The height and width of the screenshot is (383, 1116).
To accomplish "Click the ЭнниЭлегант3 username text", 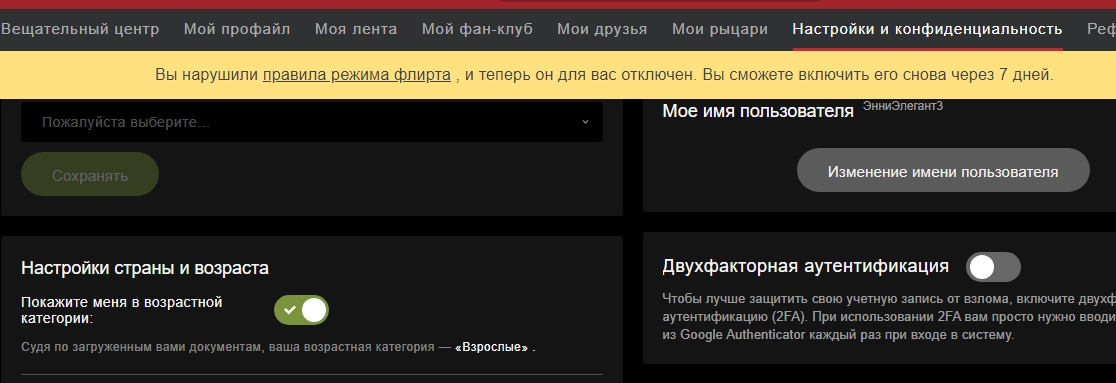I will tap(903, 106).
